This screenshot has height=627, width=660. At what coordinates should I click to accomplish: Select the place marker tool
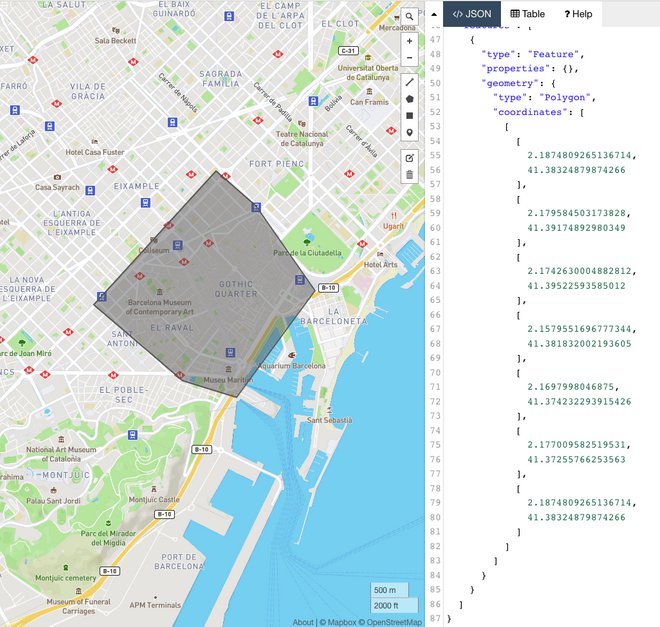click(x=409, y=132)
